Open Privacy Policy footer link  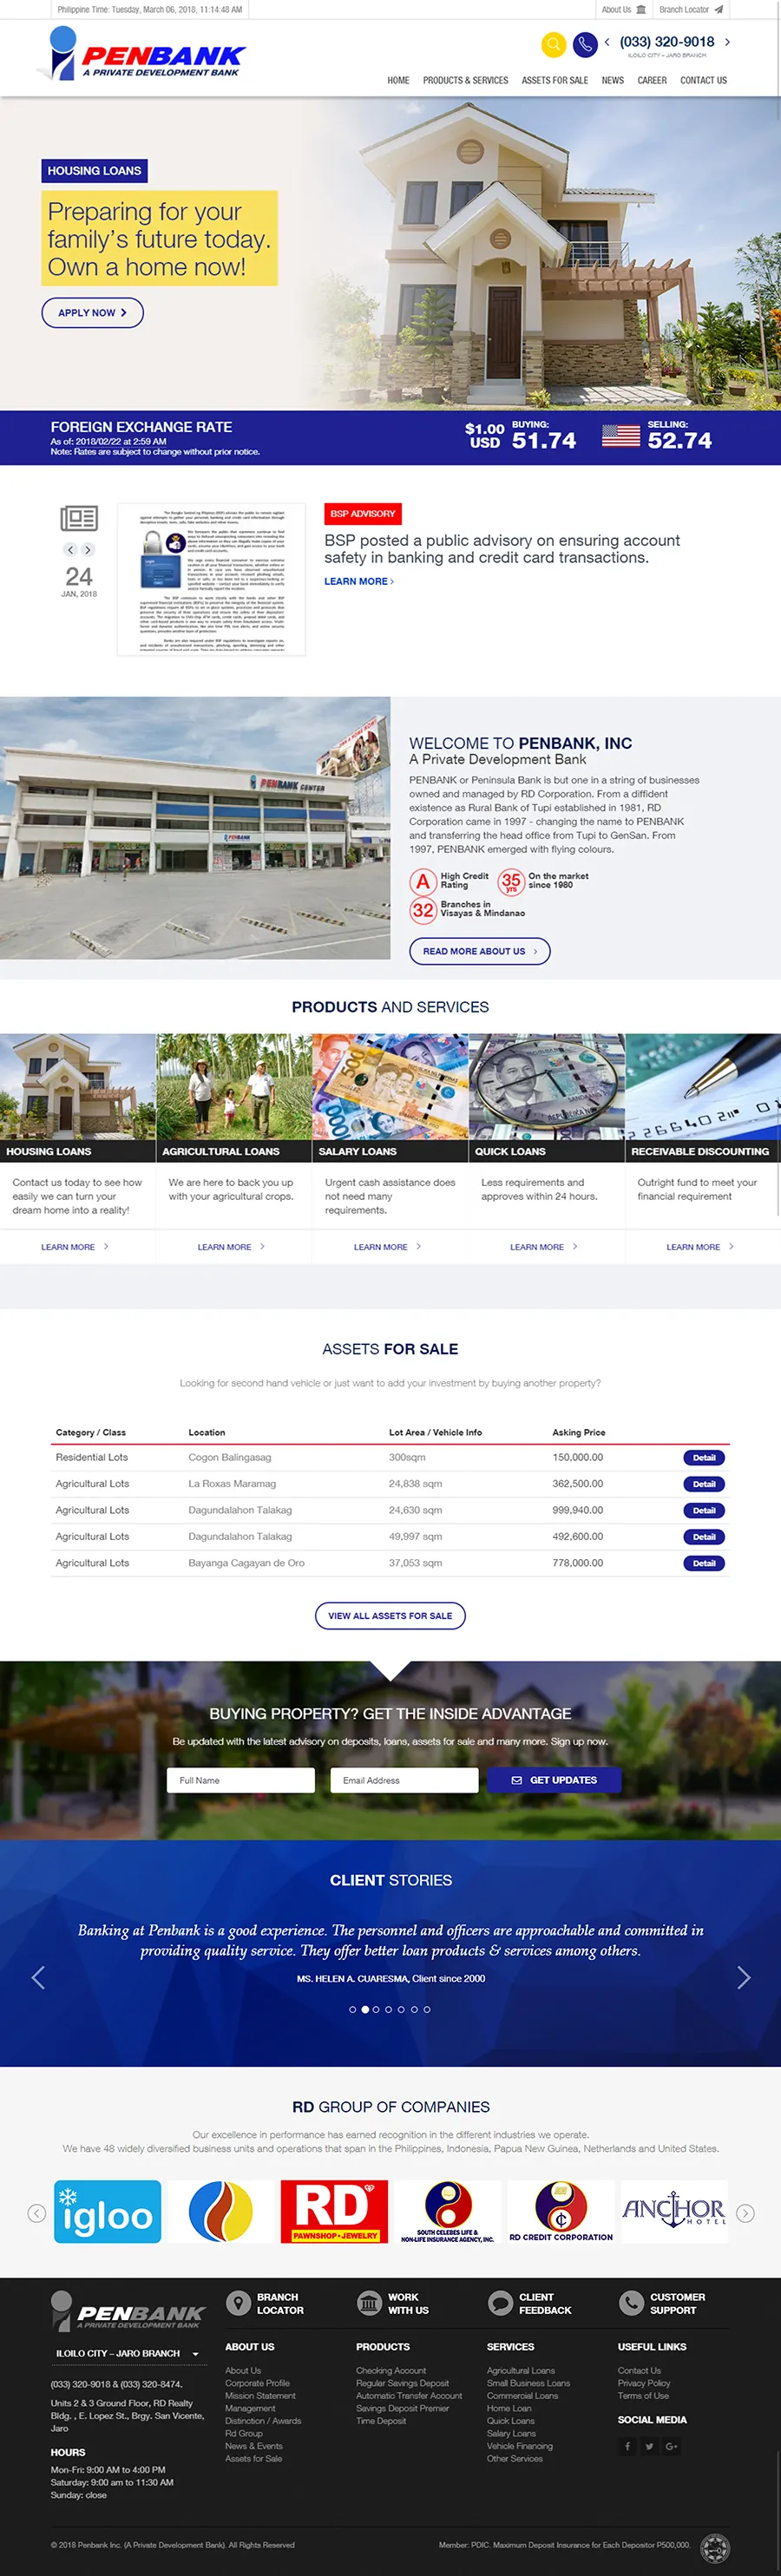point(643,2383)
